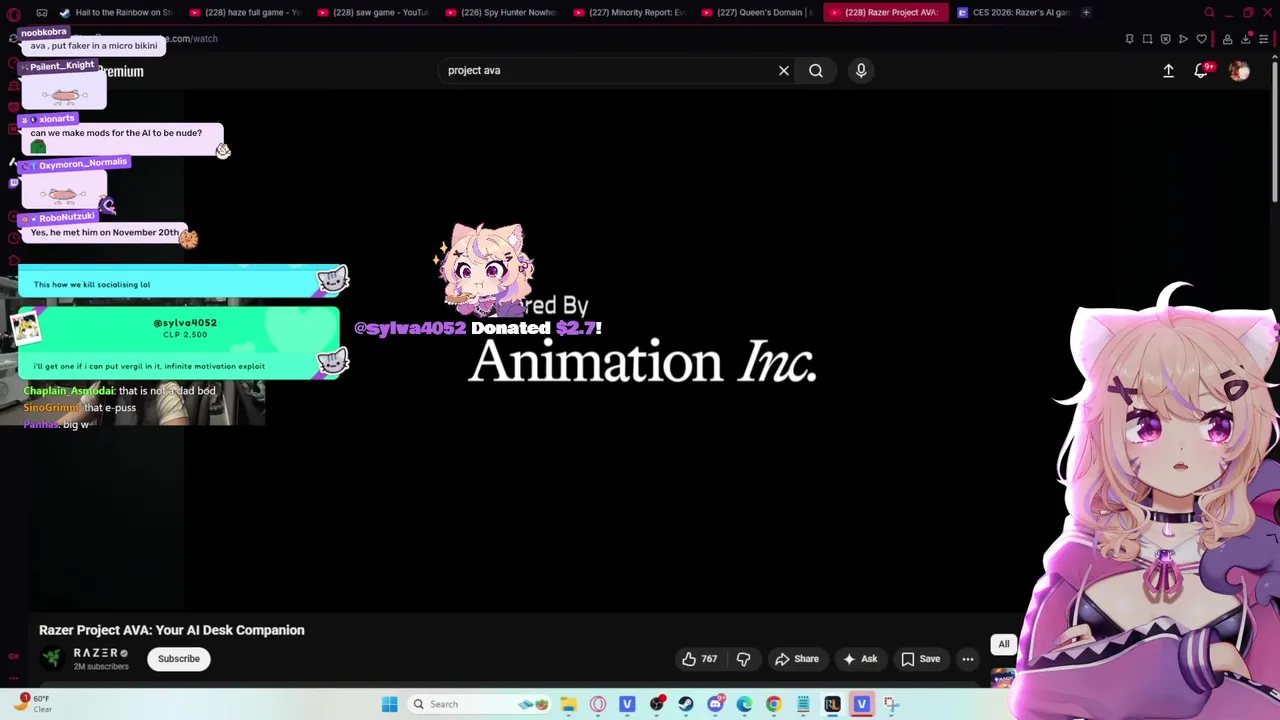The height and width of the screenshot is (720, 1280).
Task: Open the Opera main menu logo
Action: point(14,13)
